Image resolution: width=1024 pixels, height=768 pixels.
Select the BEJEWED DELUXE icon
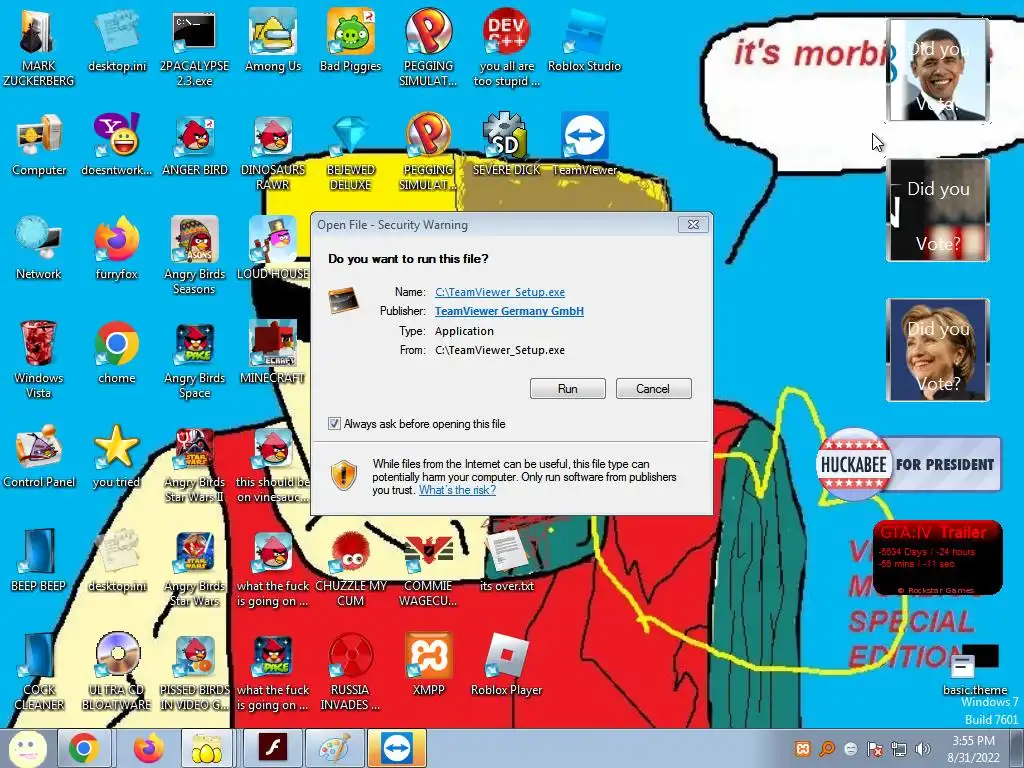pyautogui.click(x=351, y=152)
